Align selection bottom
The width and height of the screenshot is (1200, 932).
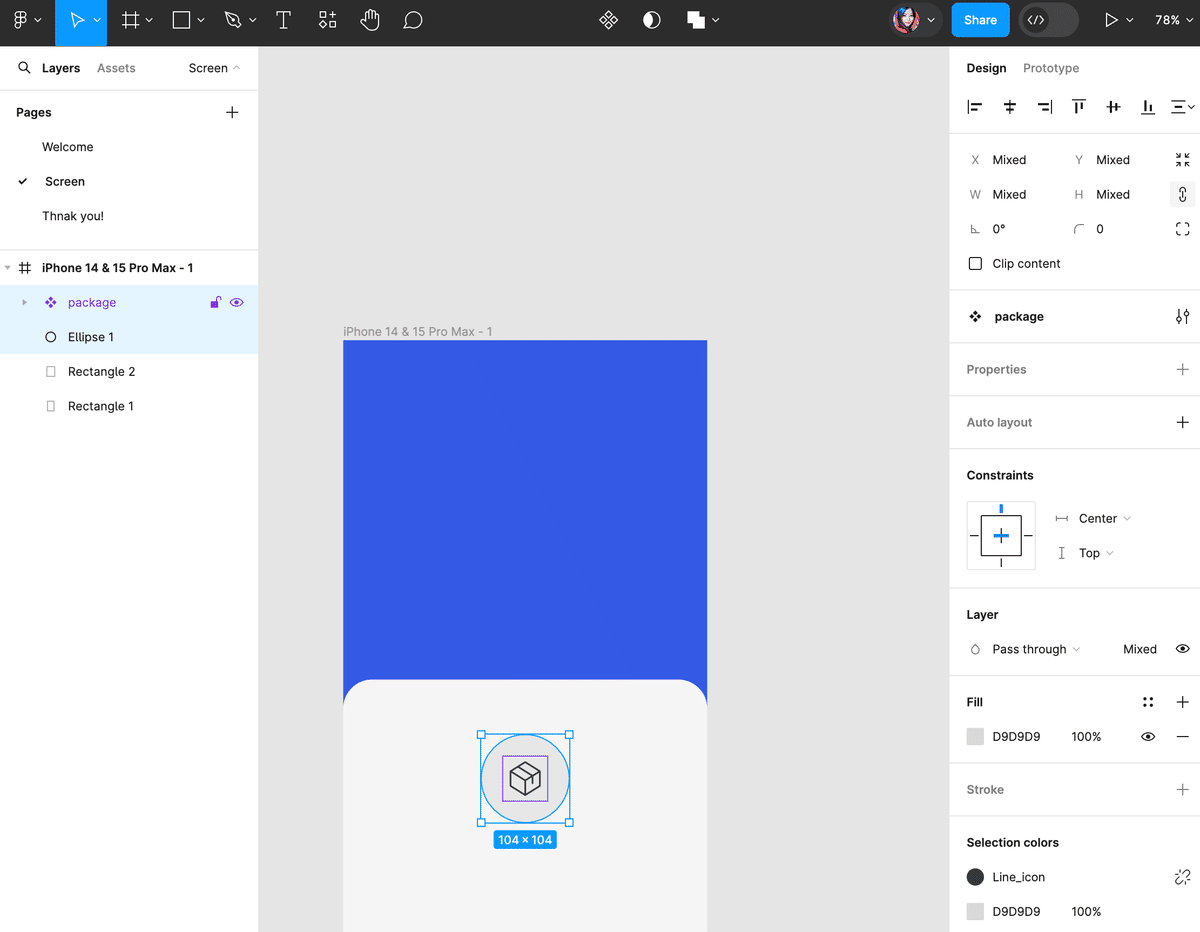point(1148,107)
